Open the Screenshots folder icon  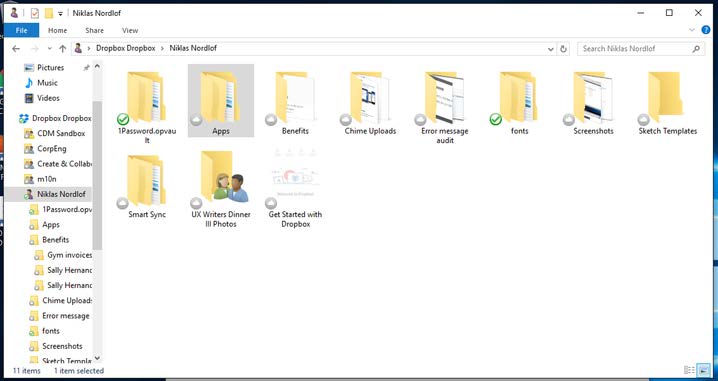[593, 98]
